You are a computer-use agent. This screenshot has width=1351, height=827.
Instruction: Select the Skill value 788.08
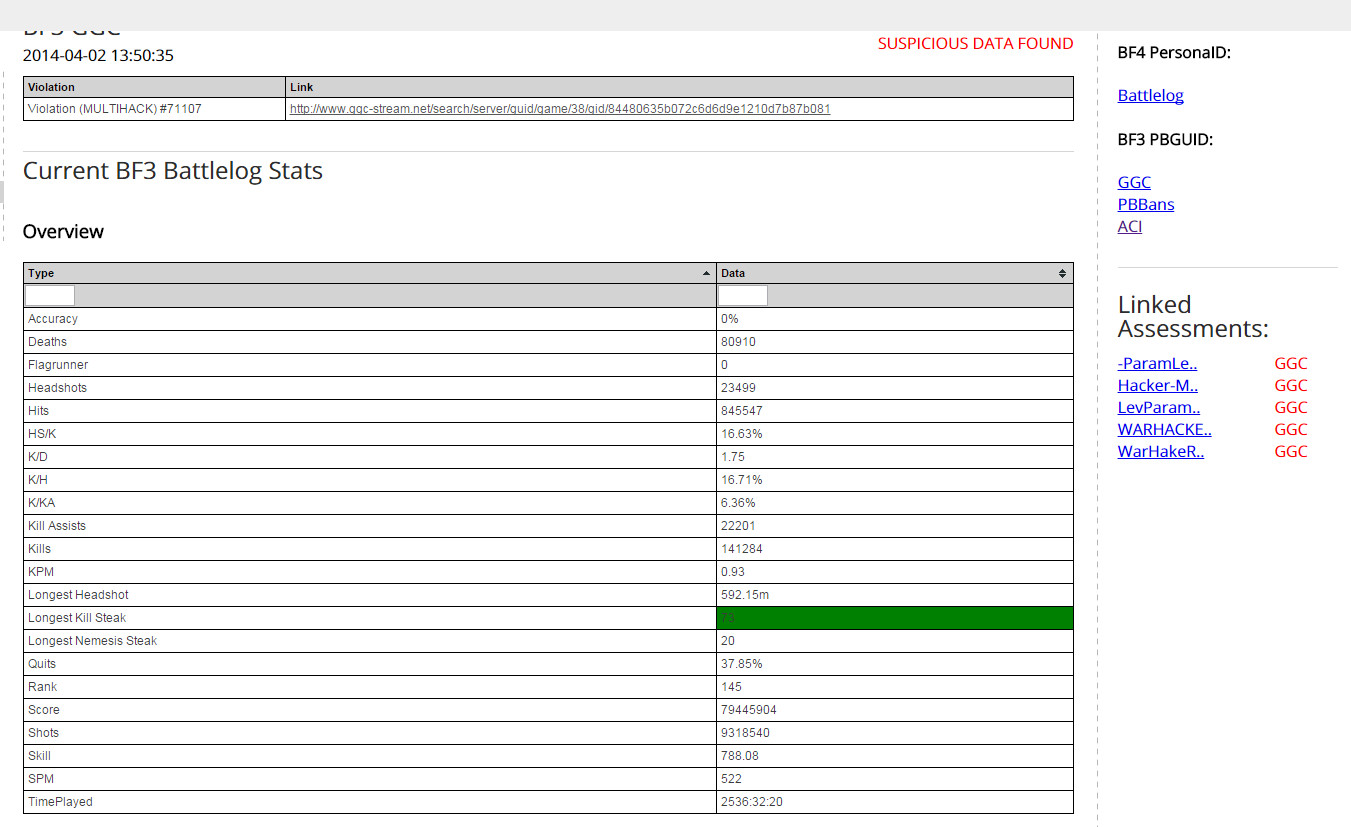coord(740,756)
